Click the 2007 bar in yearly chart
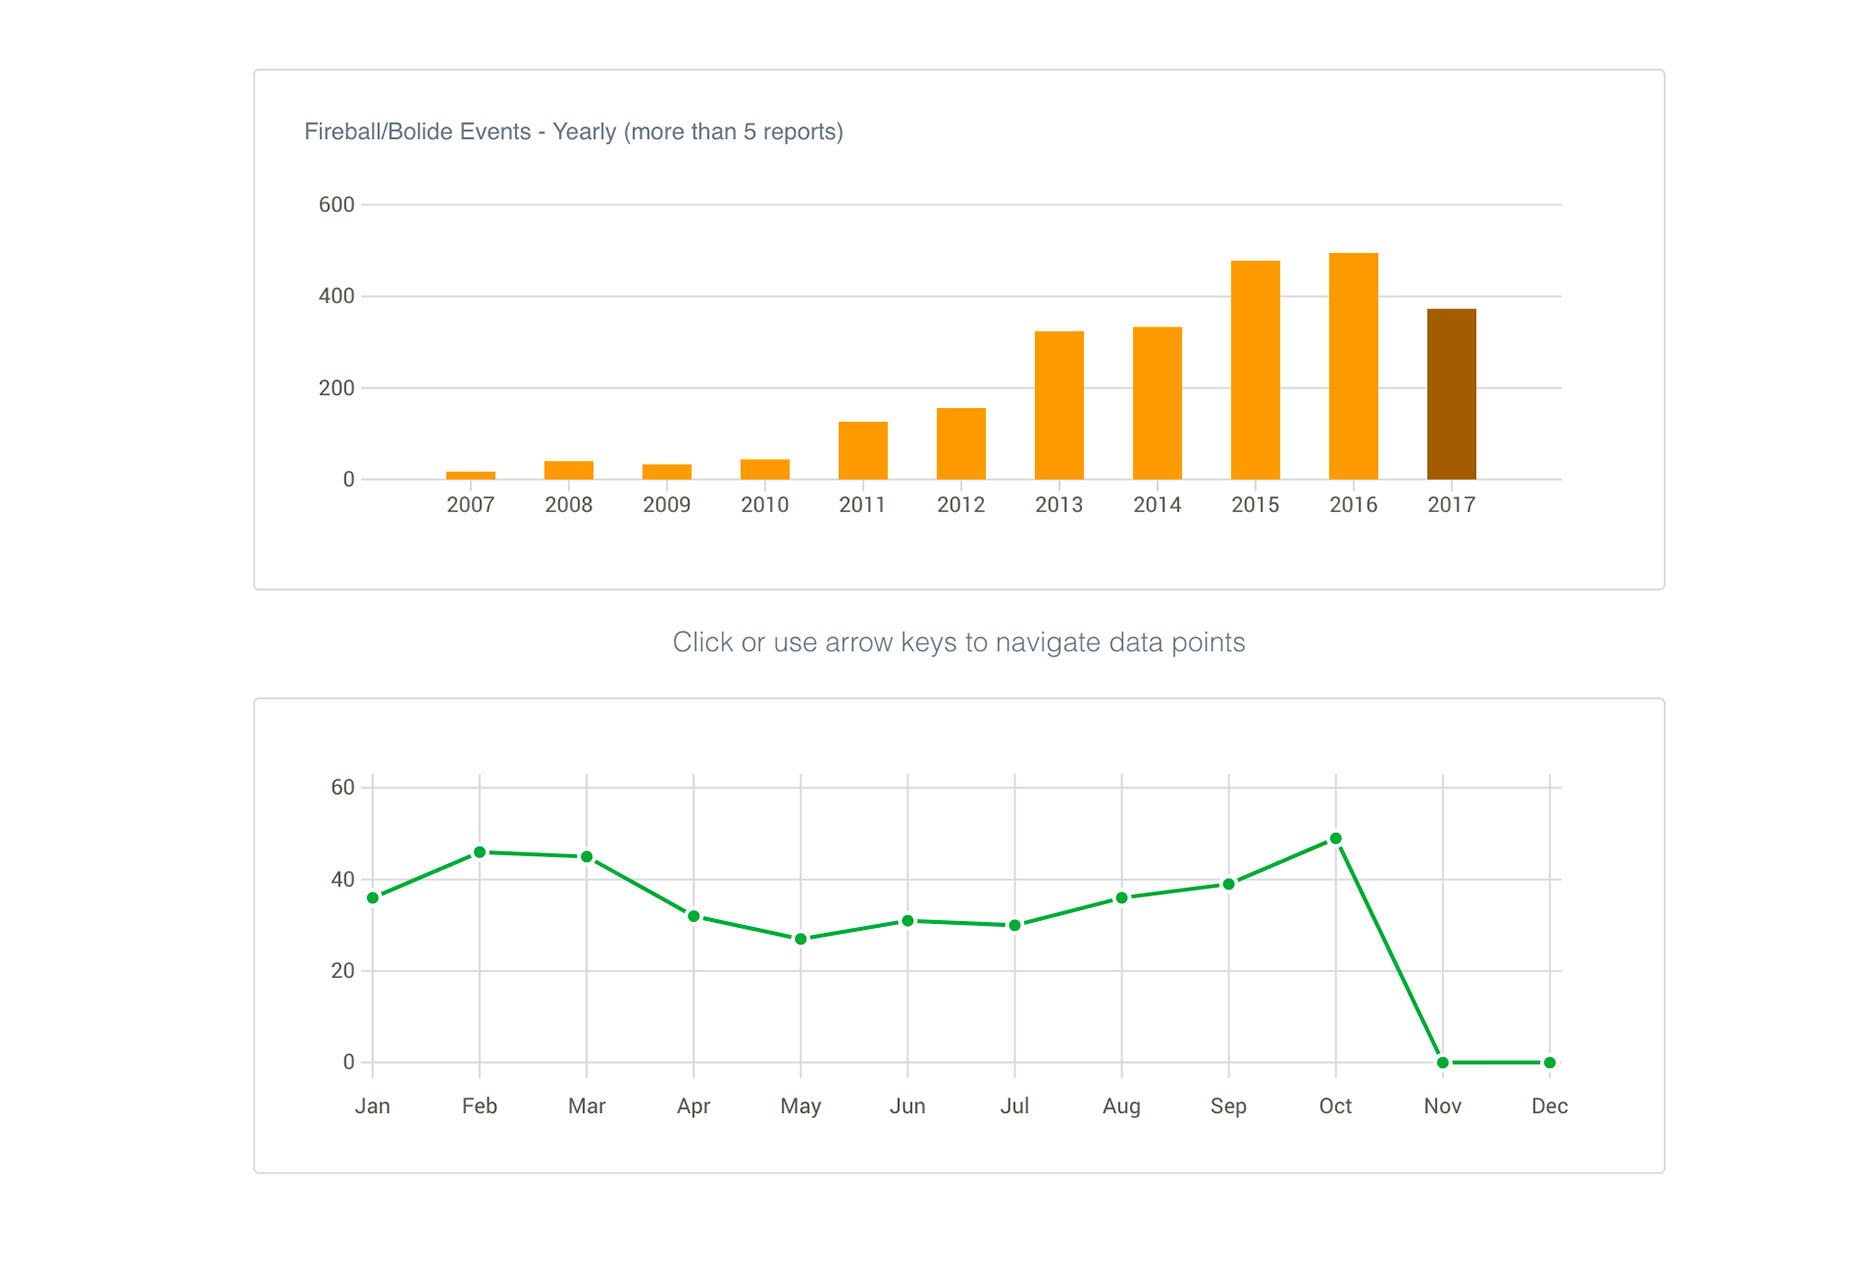The height and width of the screenshot is (1280, 1856). (x=470, y=475)
